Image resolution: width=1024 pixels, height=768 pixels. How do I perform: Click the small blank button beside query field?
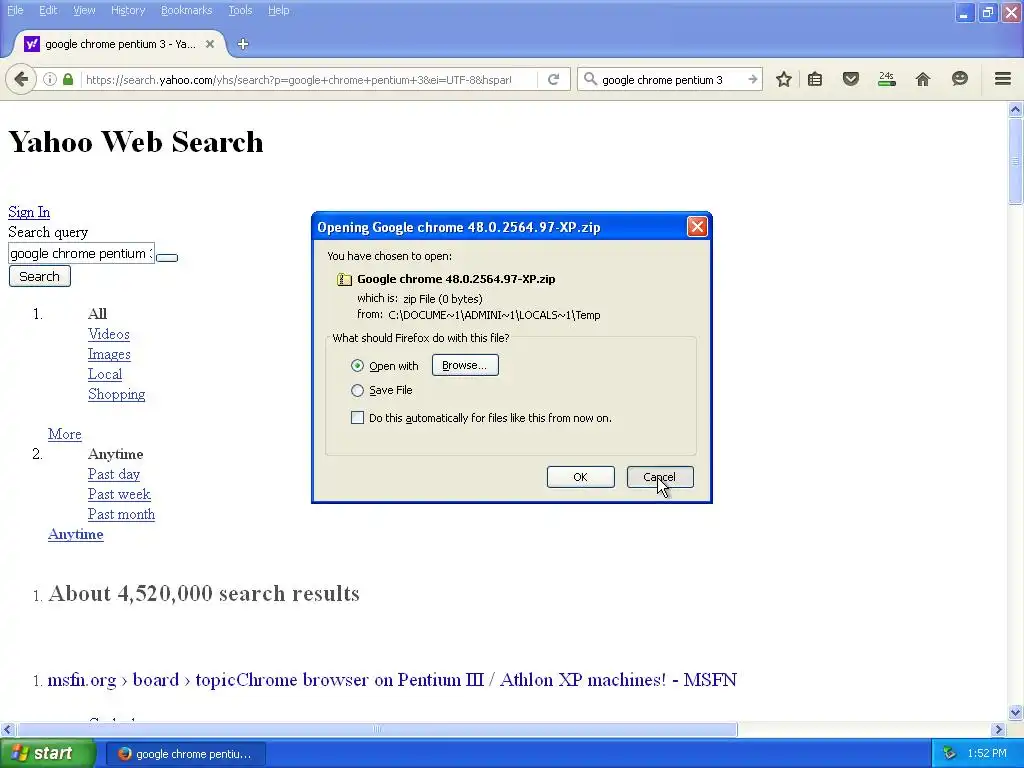167,257
